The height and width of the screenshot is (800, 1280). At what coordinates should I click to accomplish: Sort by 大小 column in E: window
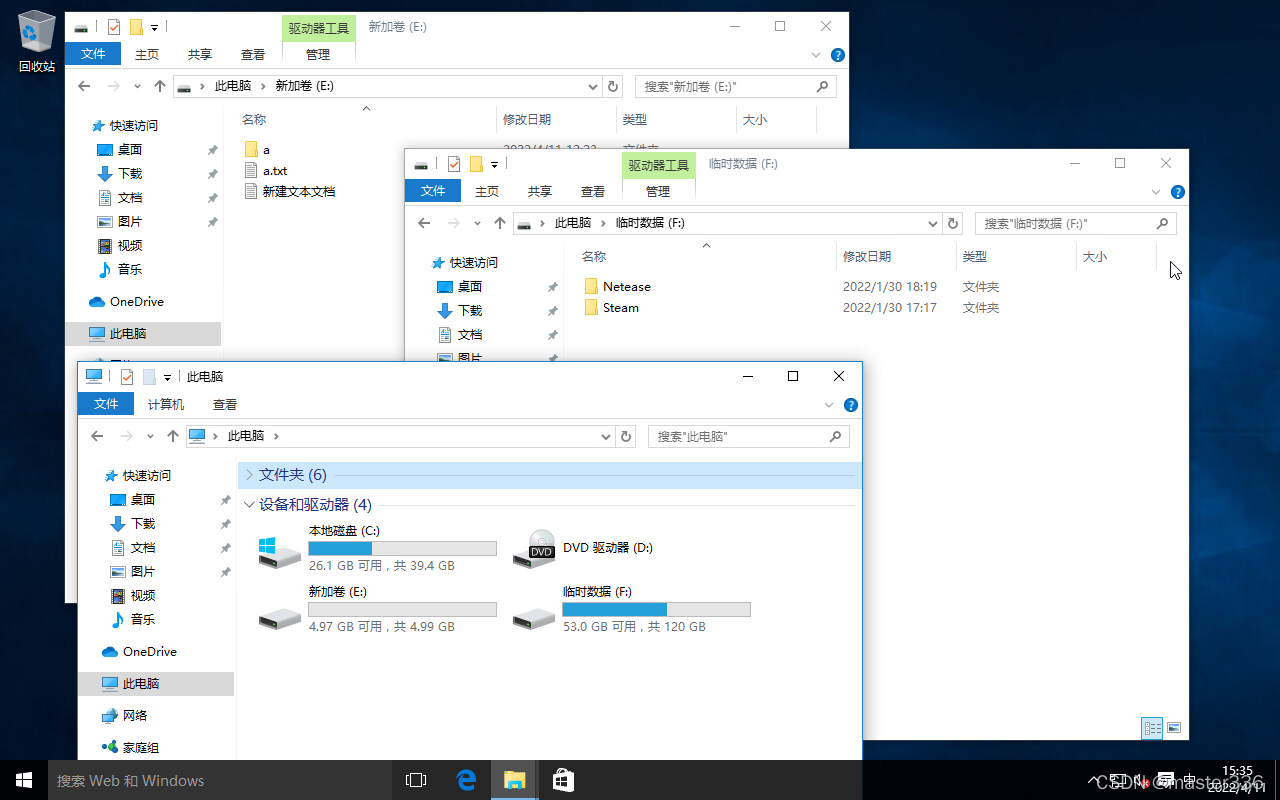point(755,120)
